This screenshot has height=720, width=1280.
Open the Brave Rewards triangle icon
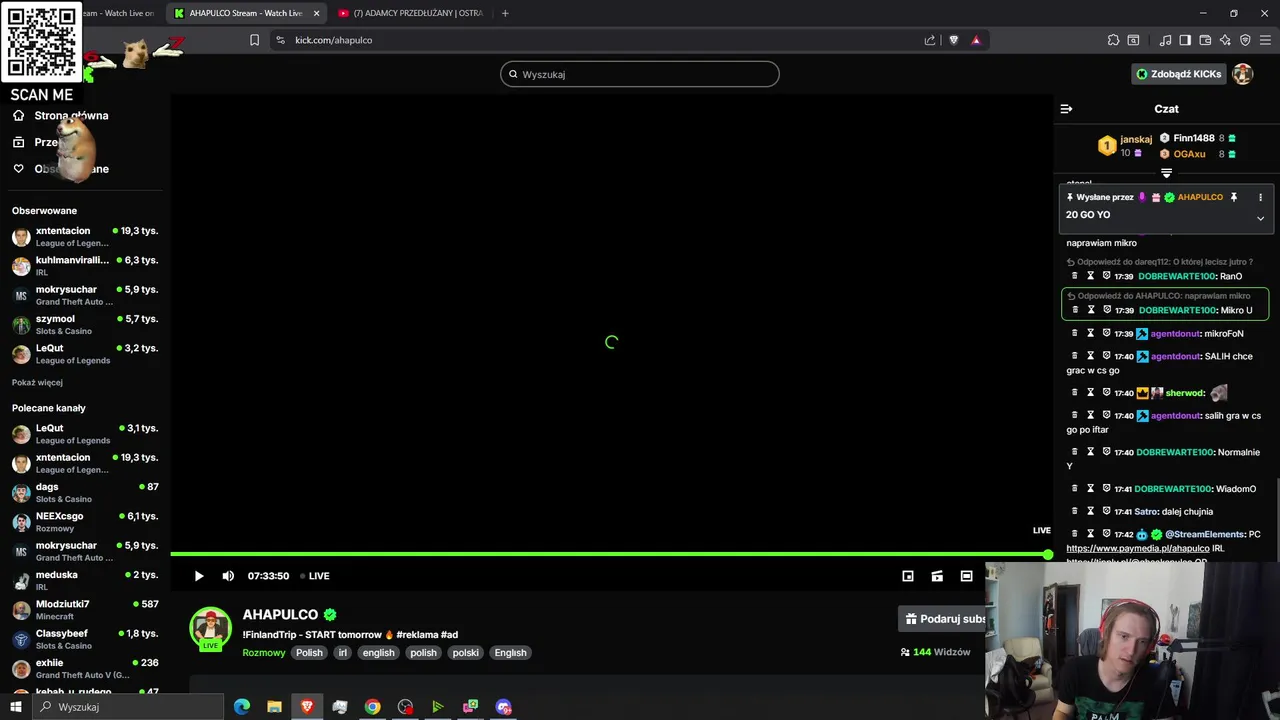tap(976, 40)
